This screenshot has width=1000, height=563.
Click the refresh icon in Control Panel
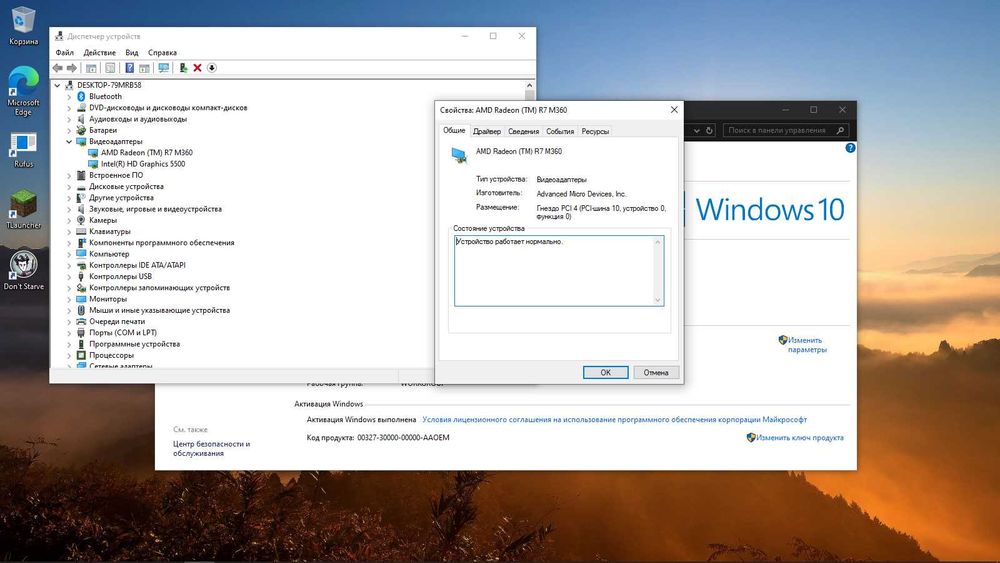point(709,130)
